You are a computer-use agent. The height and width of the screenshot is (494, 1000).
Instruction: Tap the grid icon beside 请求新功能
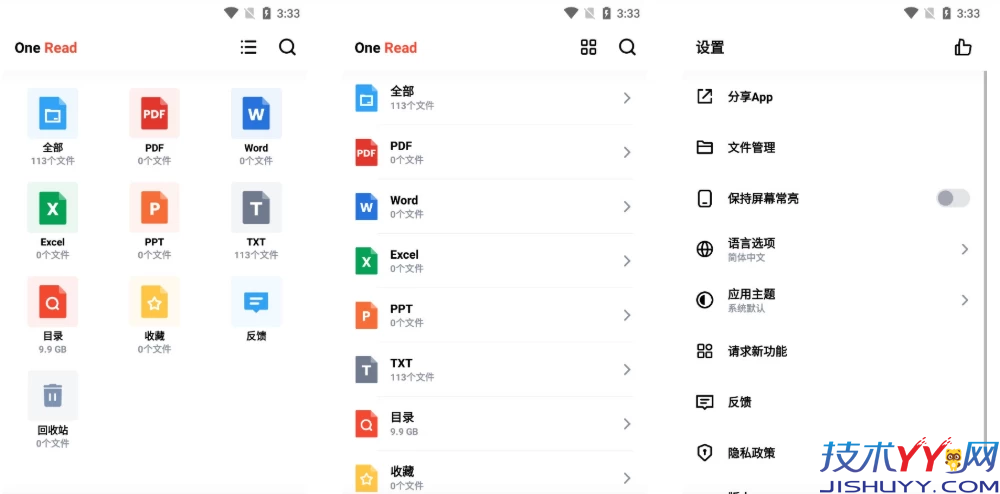tap(705, 351)
